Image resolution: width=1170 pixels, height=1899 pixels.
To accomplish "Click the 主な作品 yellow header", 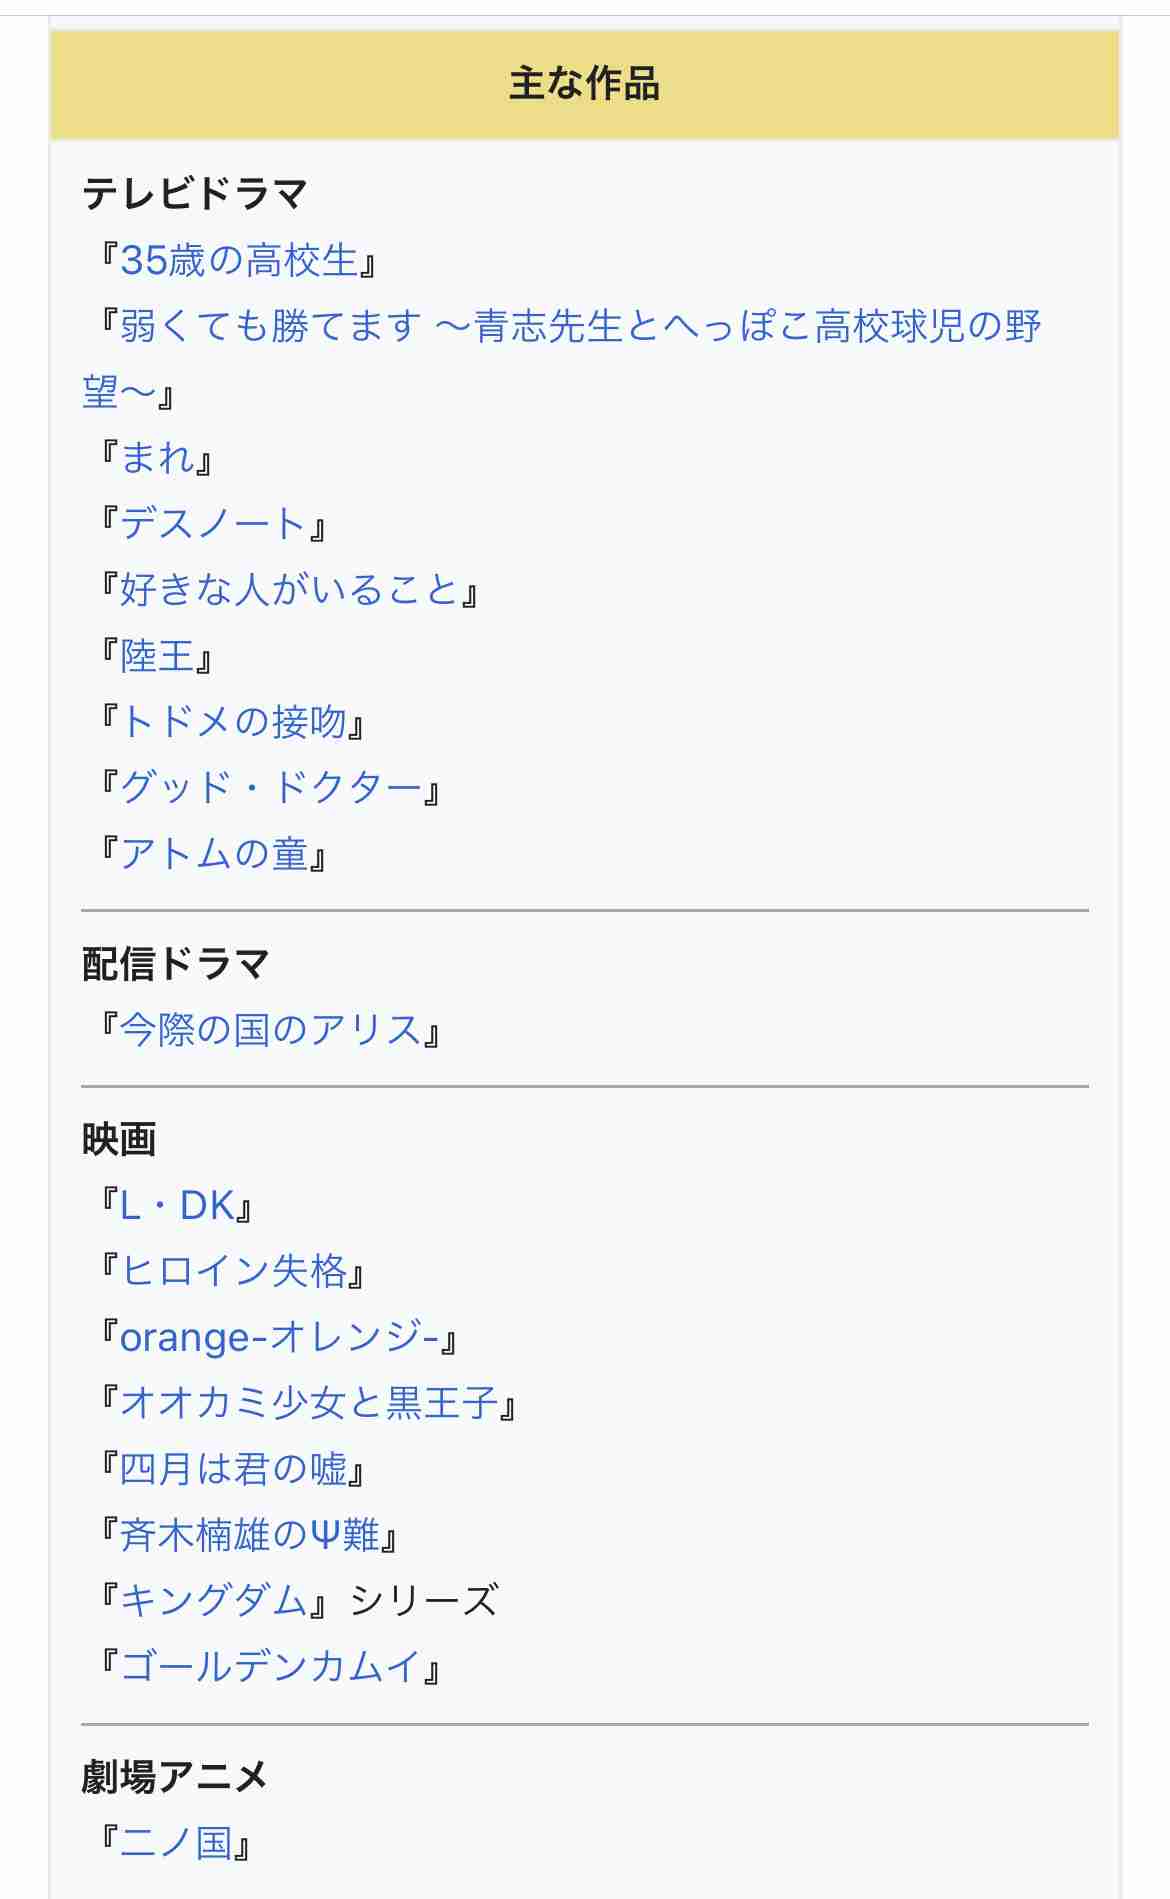I will (x=585, y=85).
